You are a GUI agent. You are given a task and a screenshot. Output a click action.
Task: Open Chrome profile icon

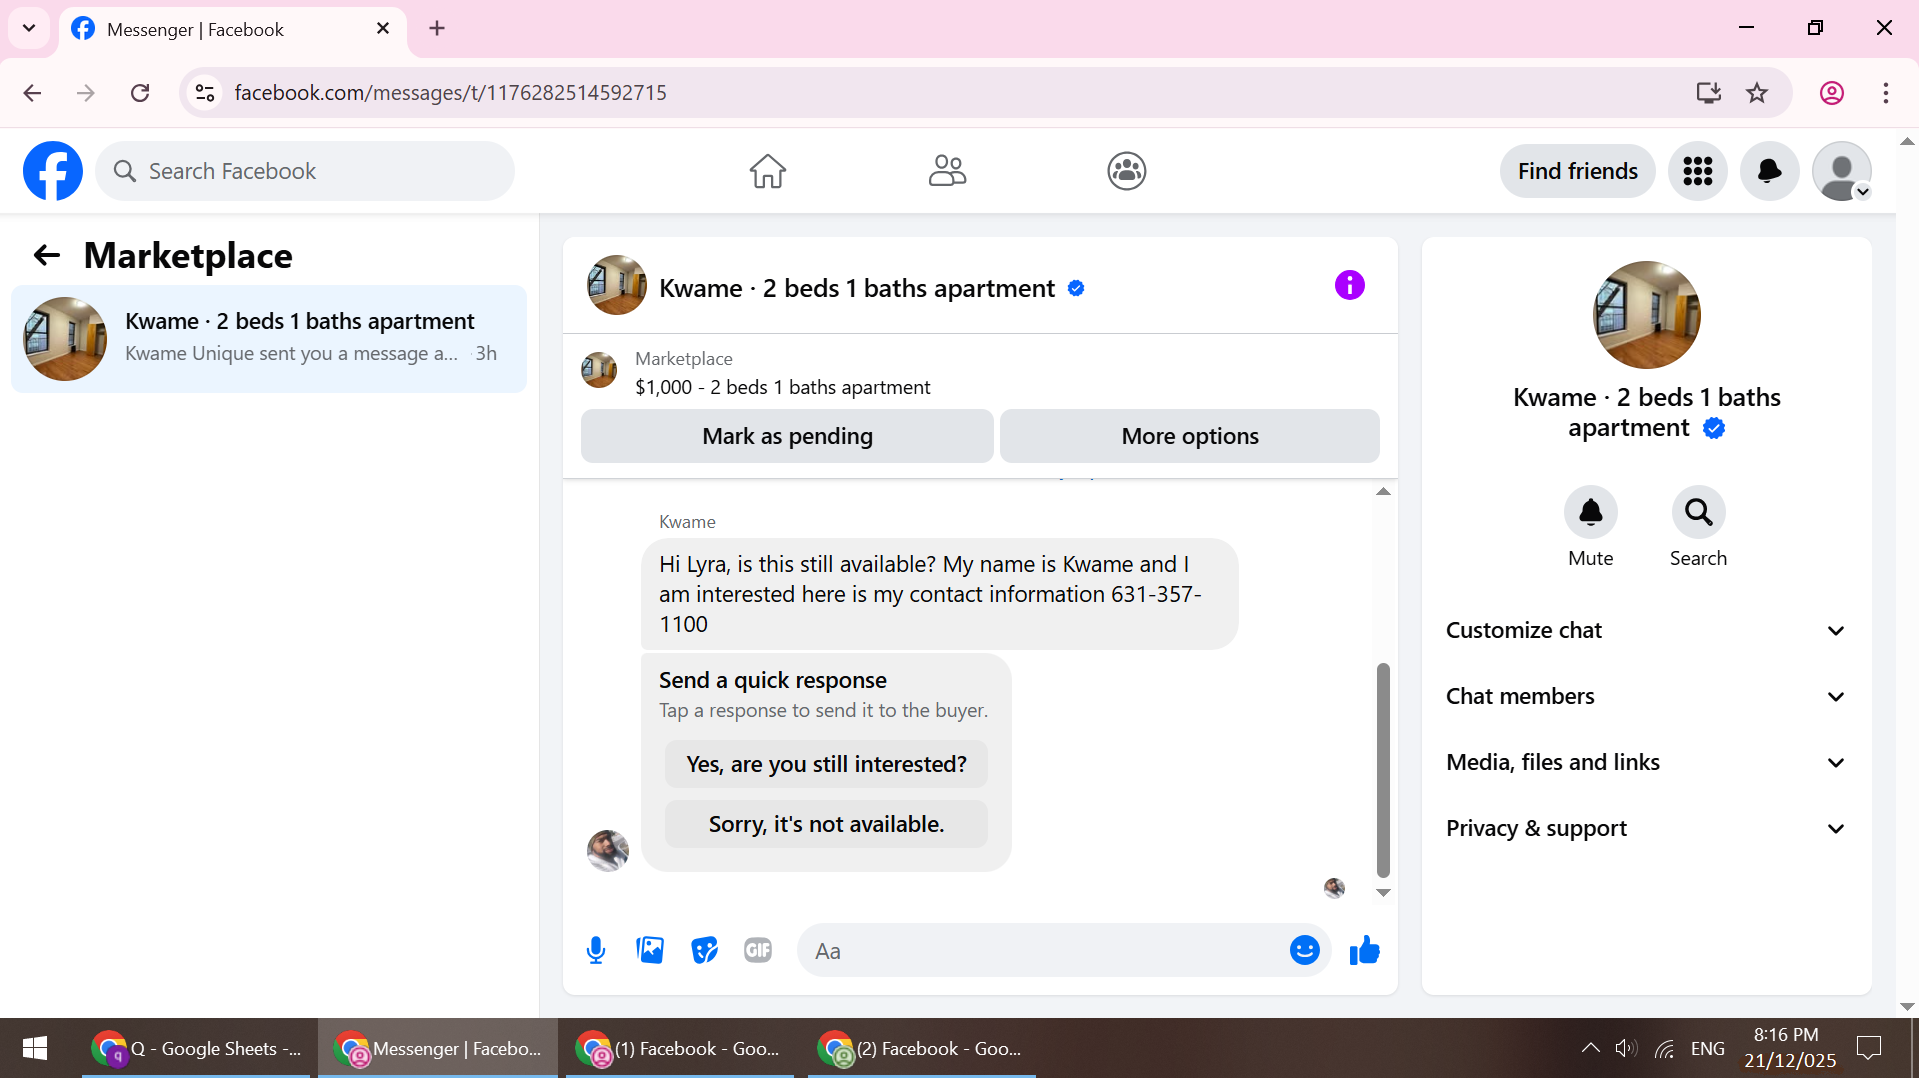[x=1832, y=93]
